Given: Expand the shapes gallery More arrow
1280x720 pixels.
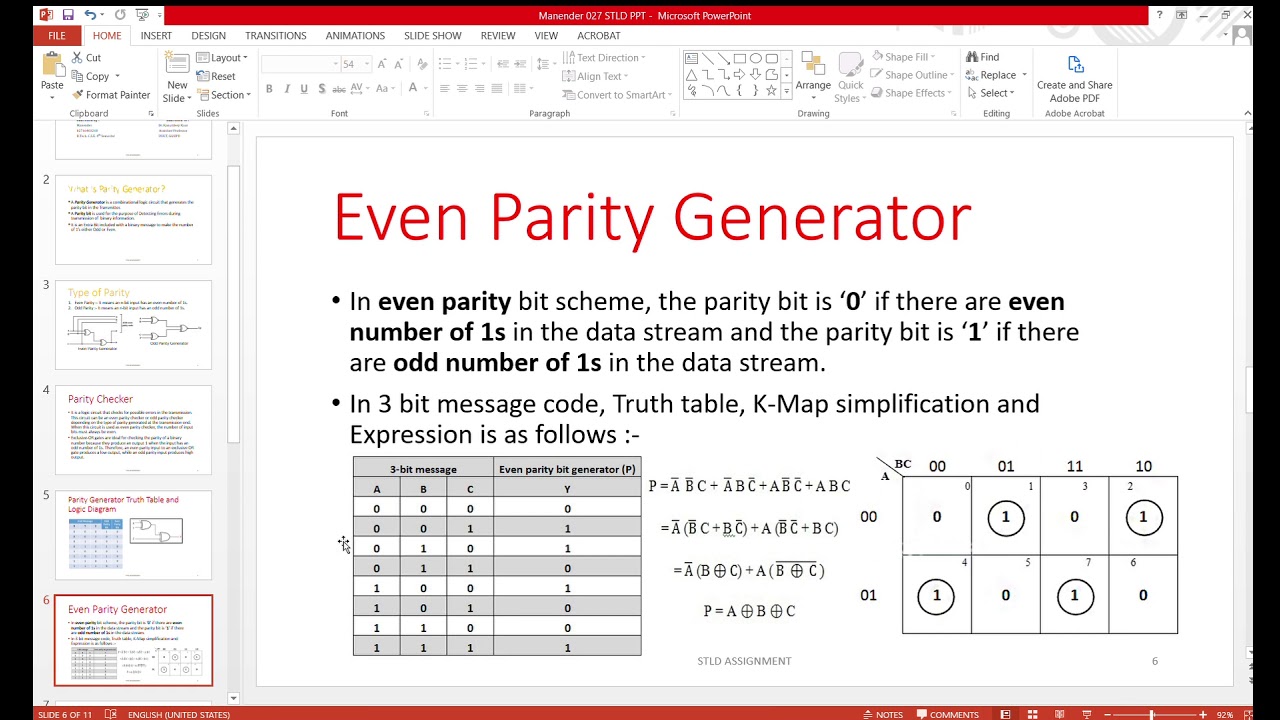Looking at the screenshot, I should point(787,91).
